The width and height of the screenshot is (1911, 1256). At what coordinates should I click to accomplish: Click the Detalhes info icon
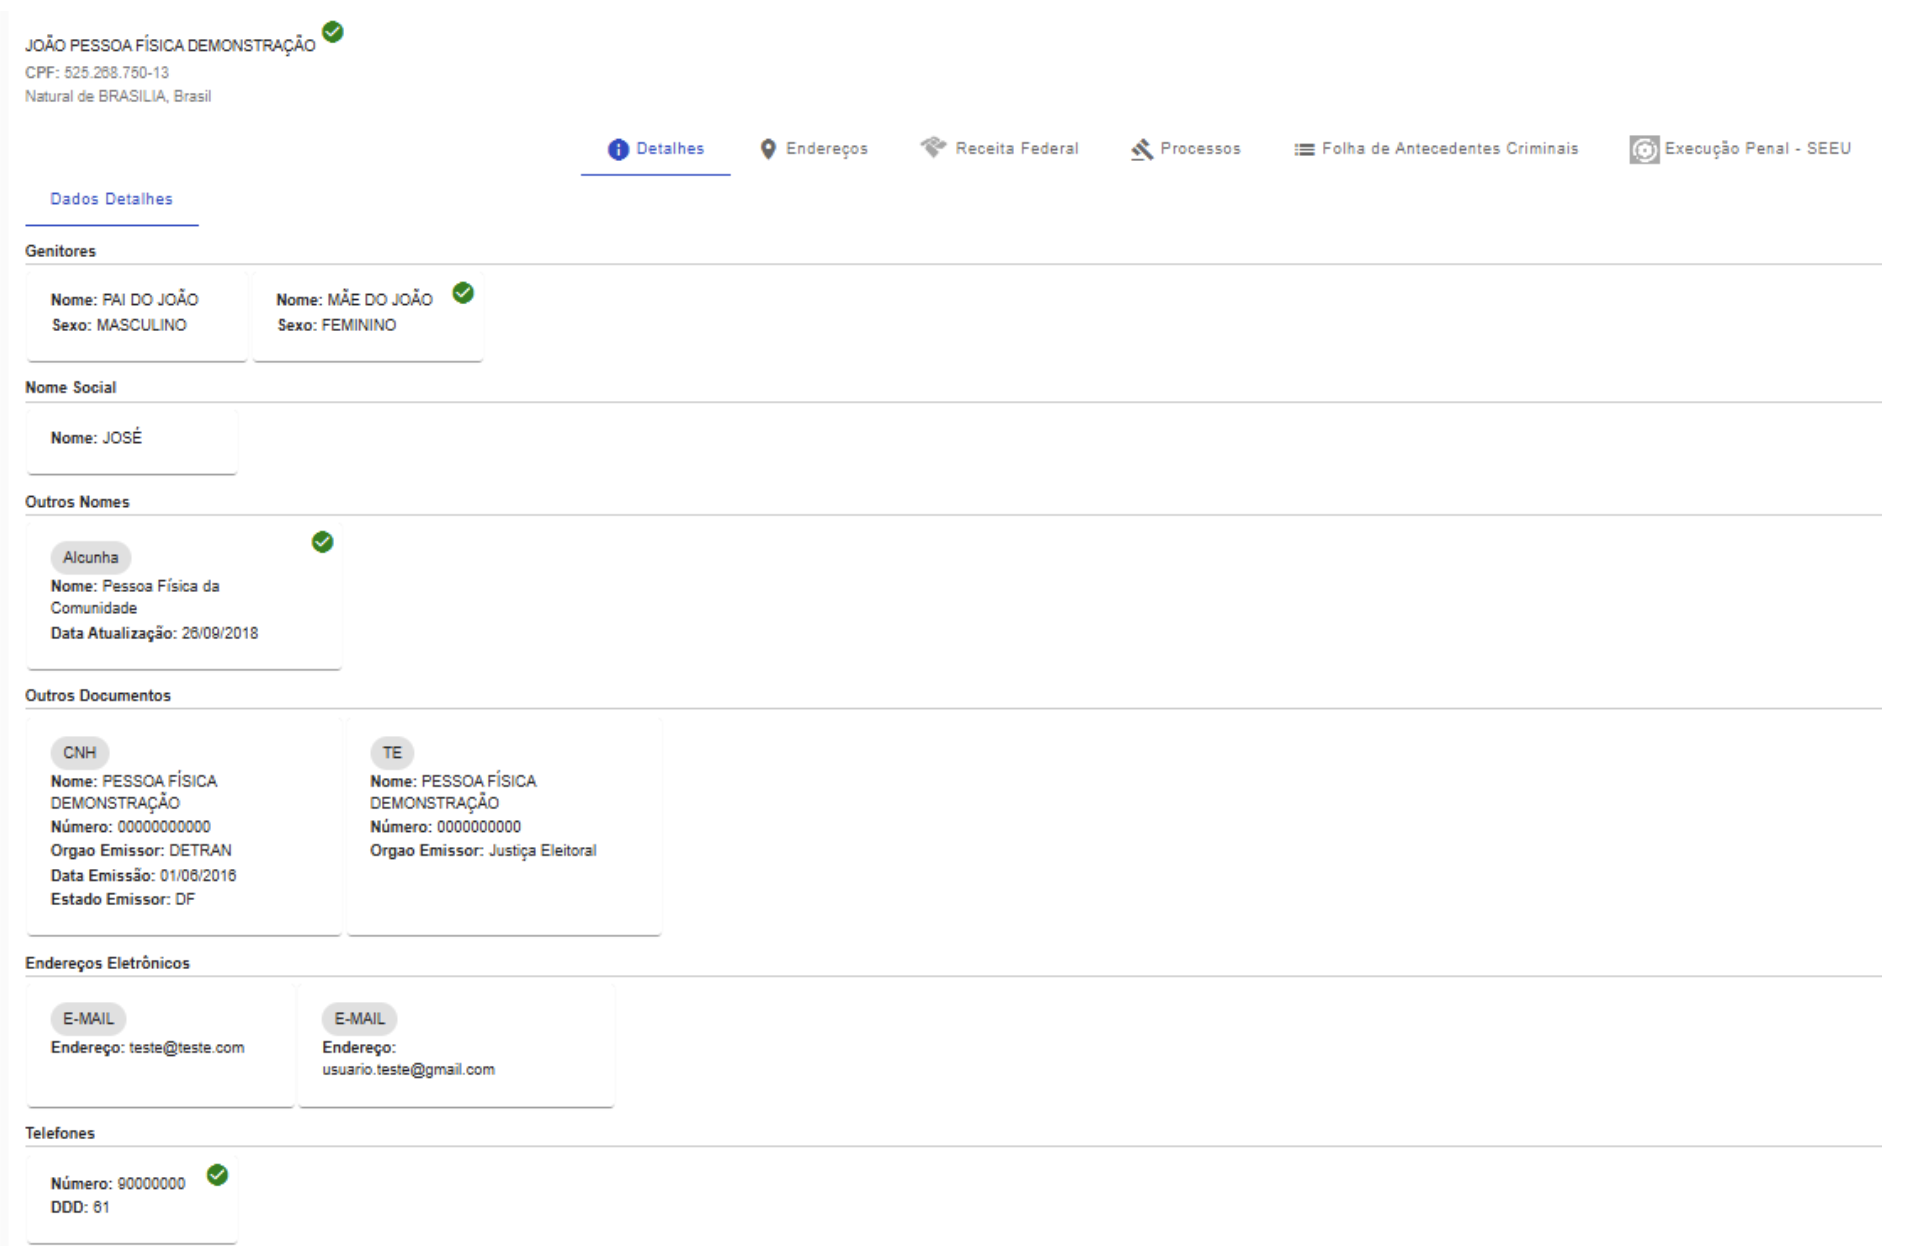tap(618, 150)
